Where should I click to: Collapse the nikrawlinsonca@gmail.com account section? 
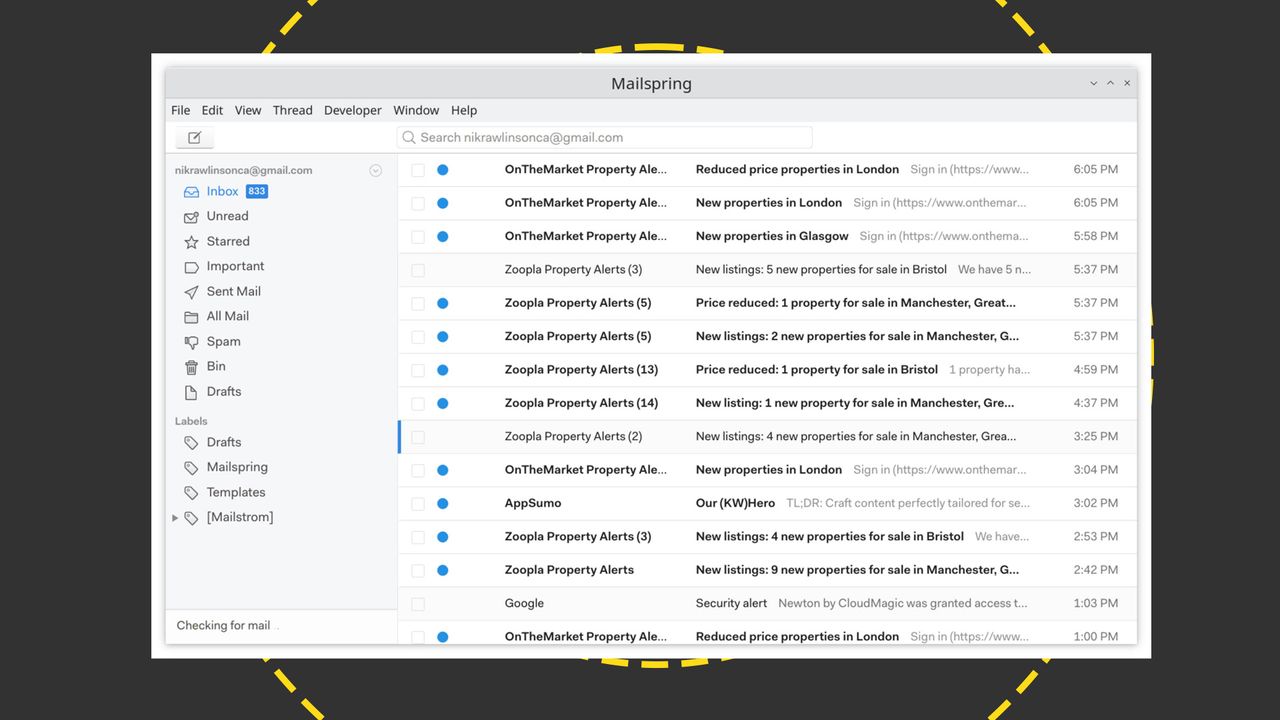point(376,170)
